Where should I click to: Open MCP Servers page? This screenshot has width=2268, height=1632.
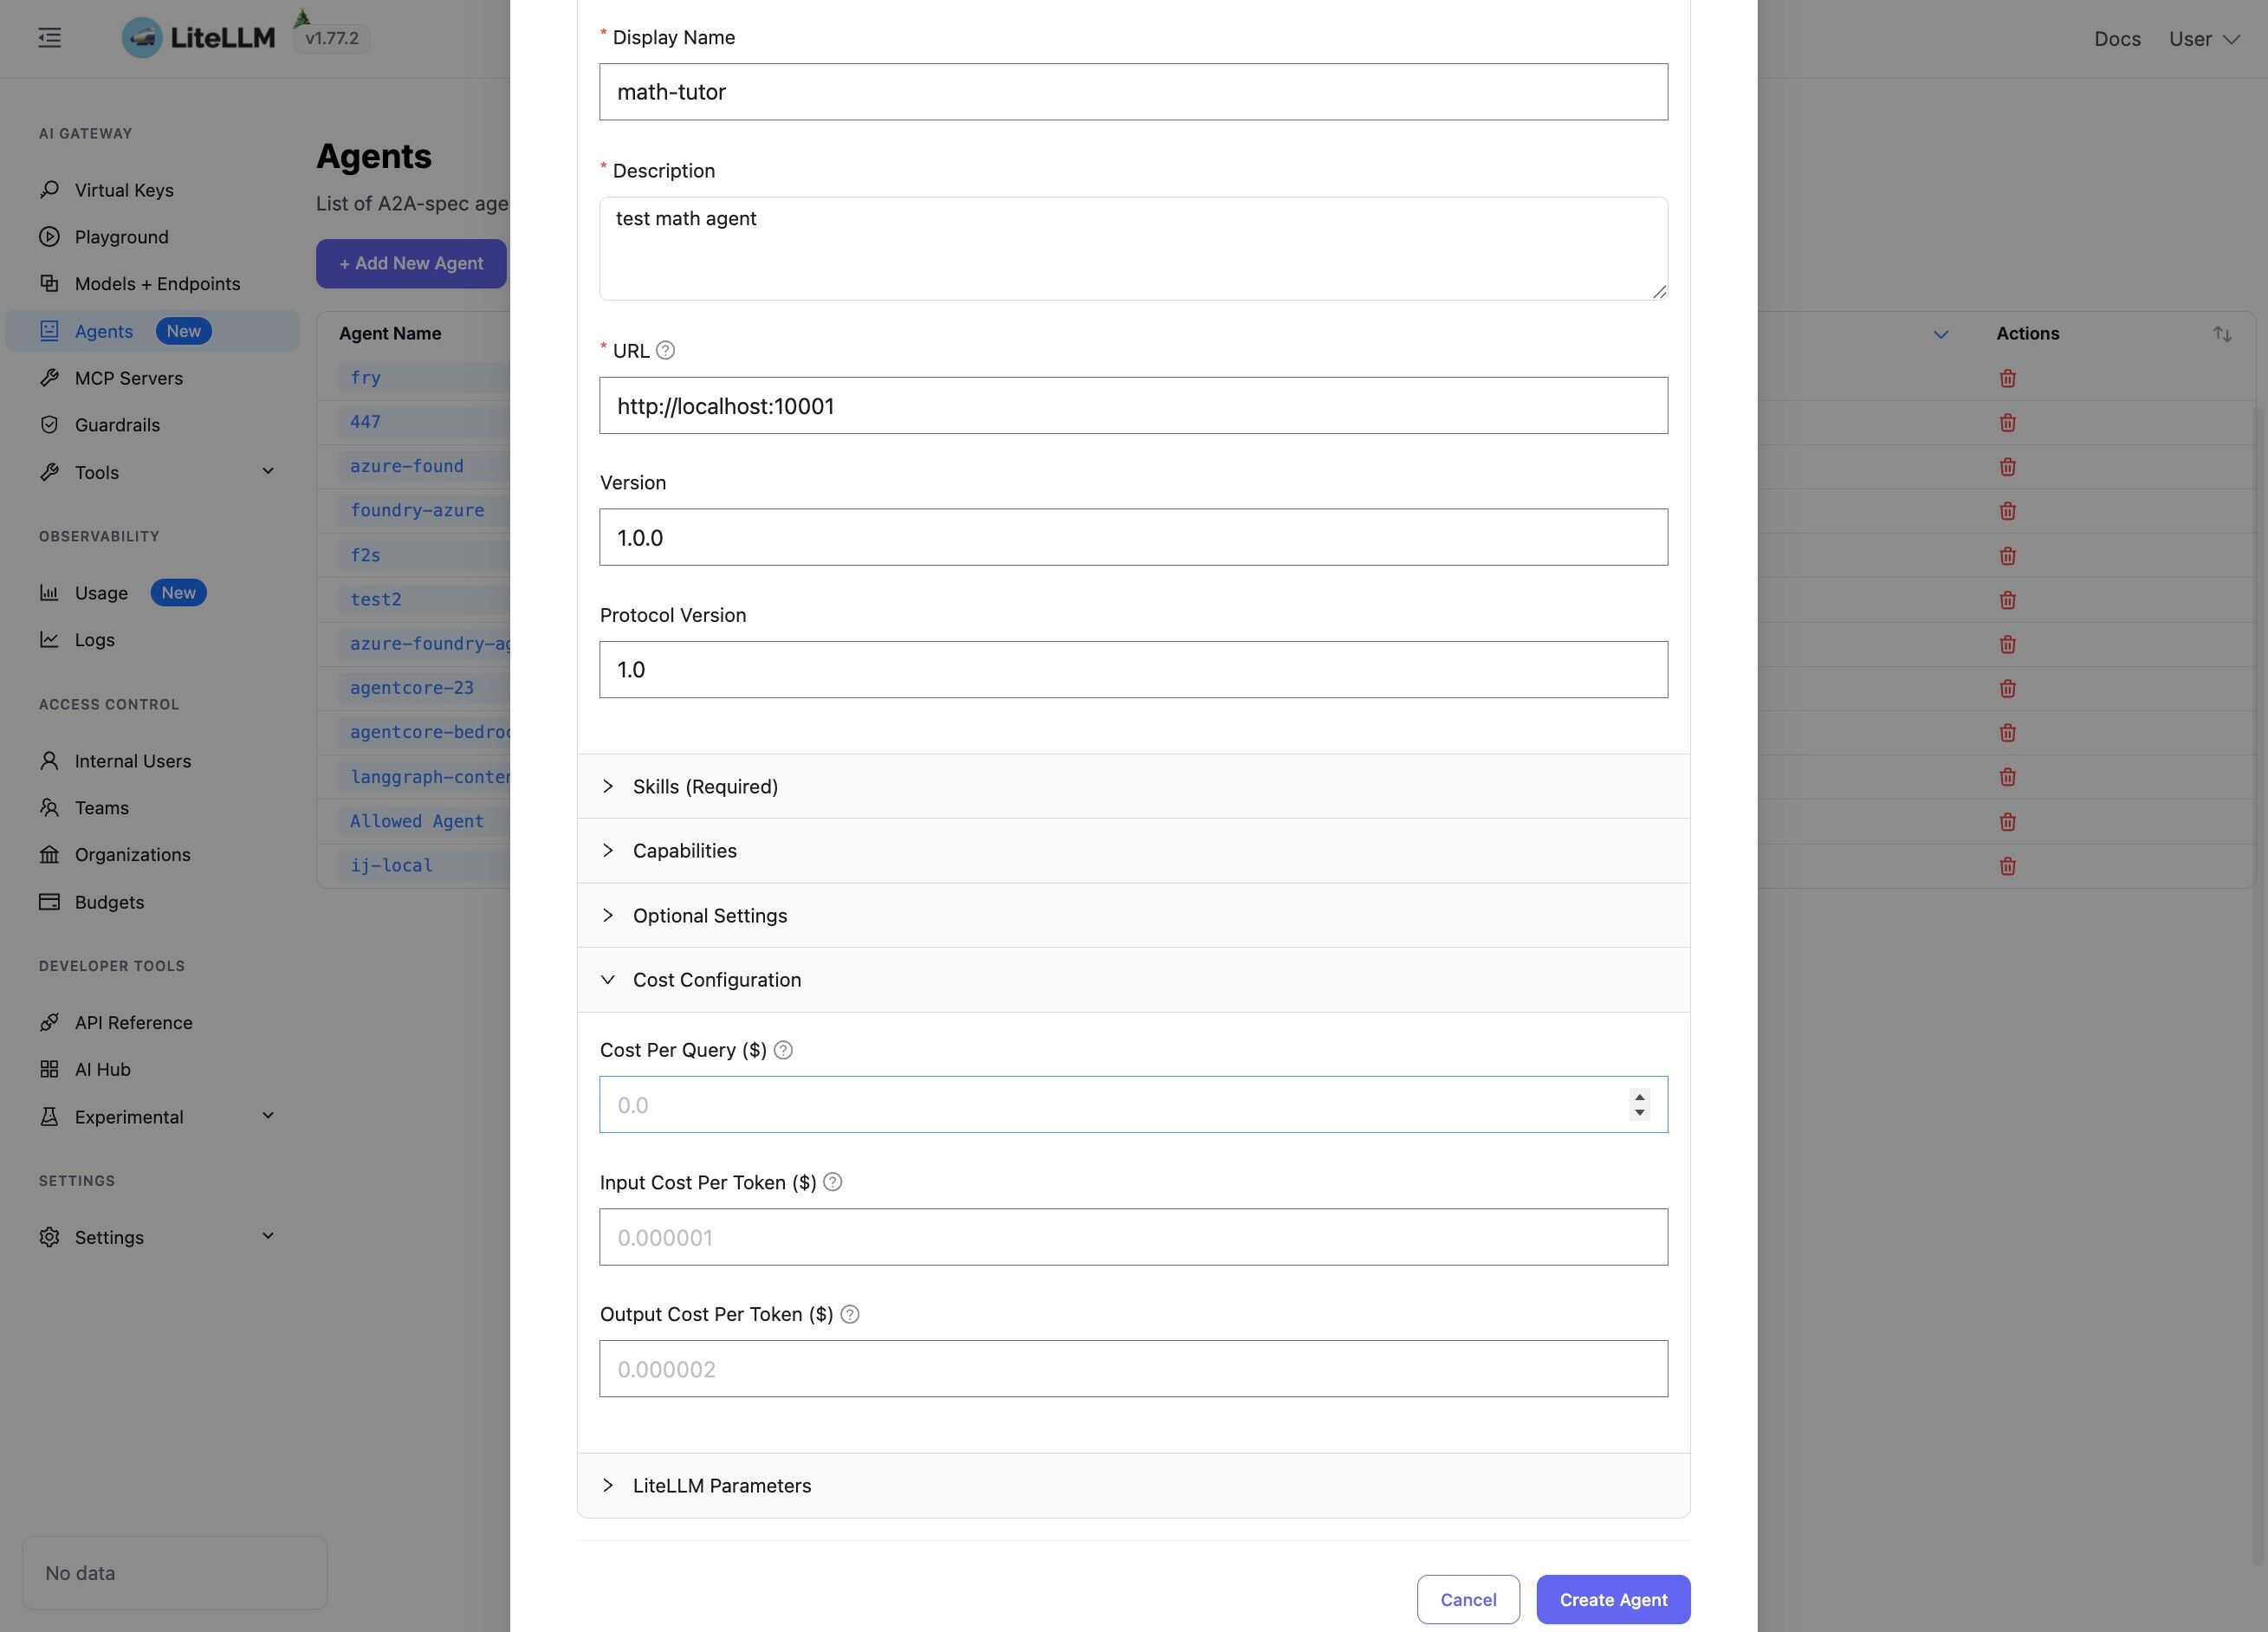point(128,378)
